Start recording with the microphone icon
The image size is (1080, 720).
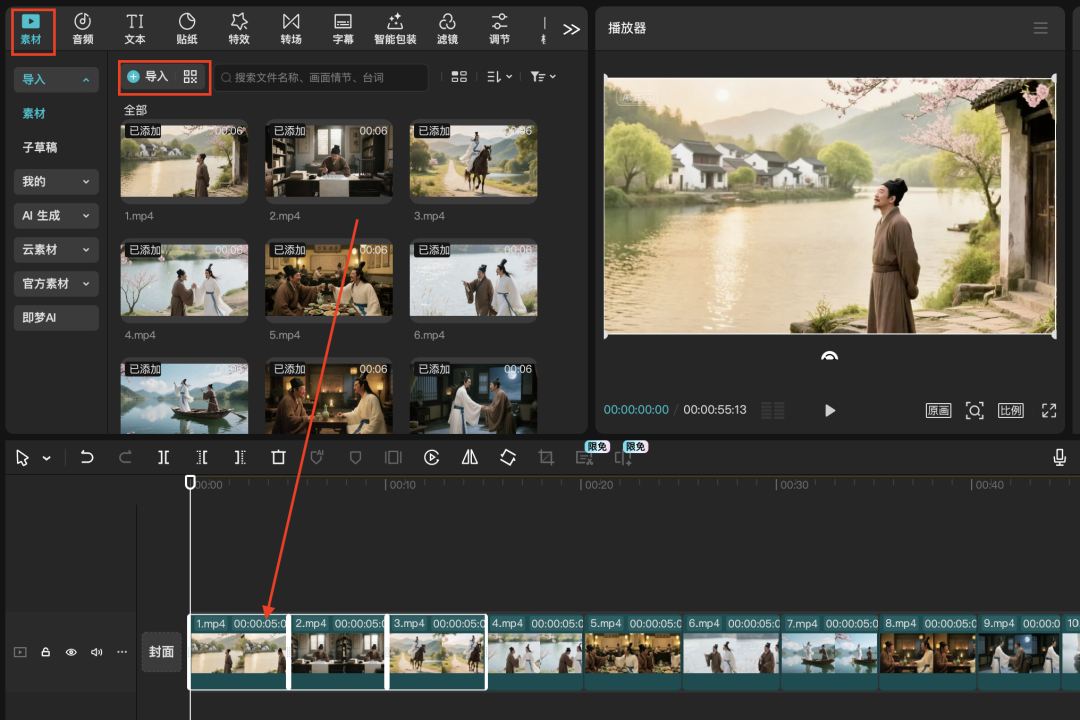click(1059, 457)
